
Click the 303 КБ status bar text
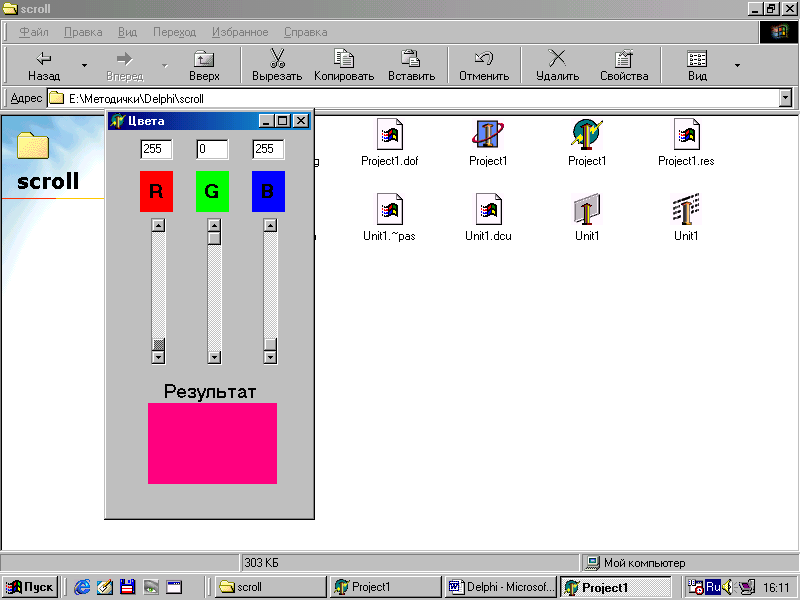click(x=261, y=563)
